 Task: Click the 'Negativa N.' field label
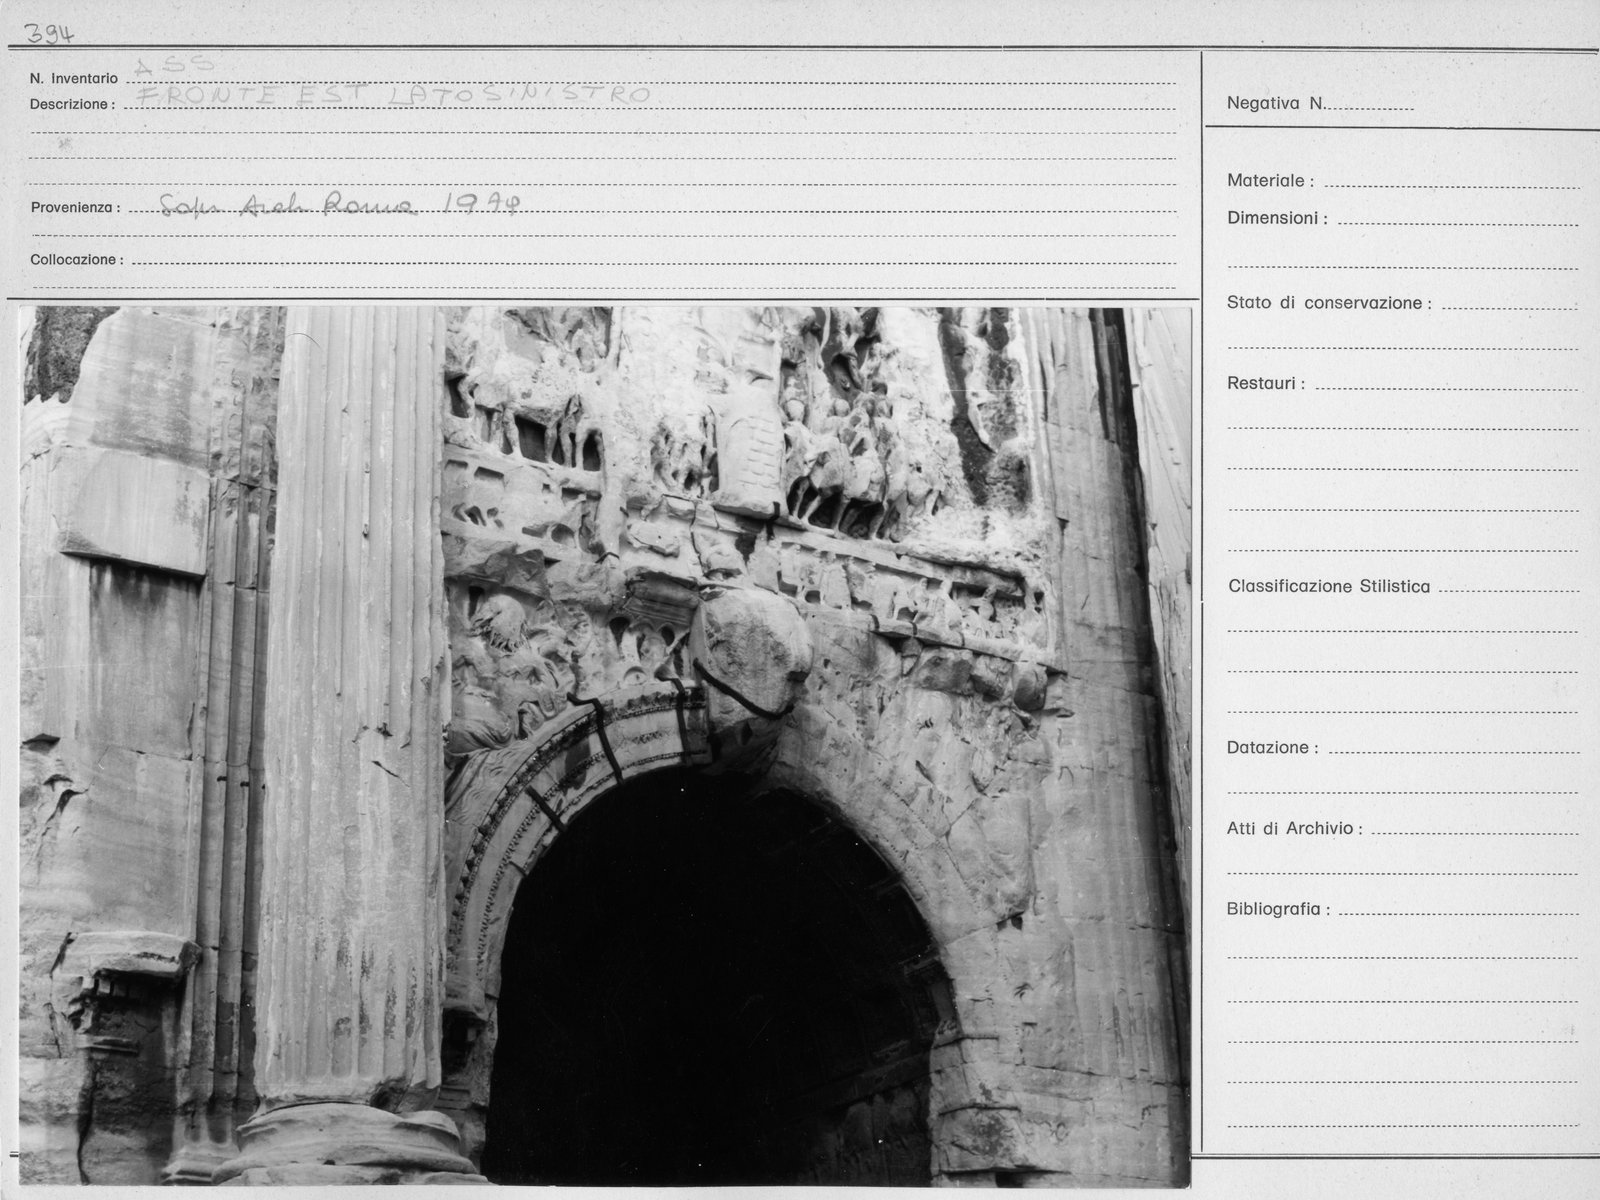1276,103
